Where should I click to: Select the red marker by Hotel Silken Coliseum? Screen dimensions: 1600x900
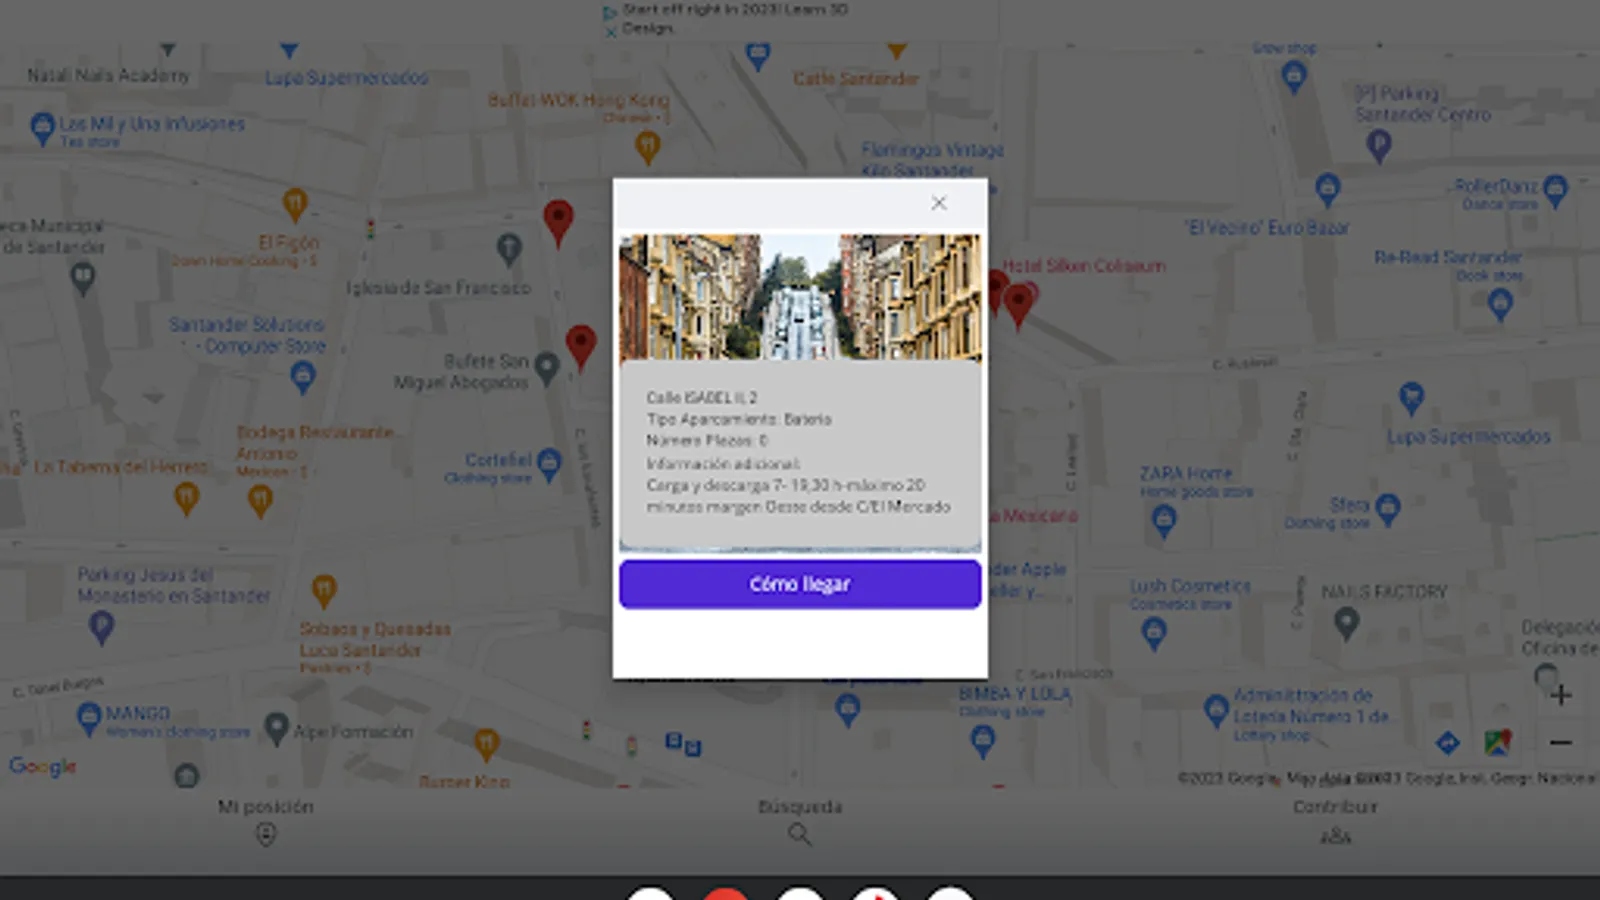coord(1019,305)
